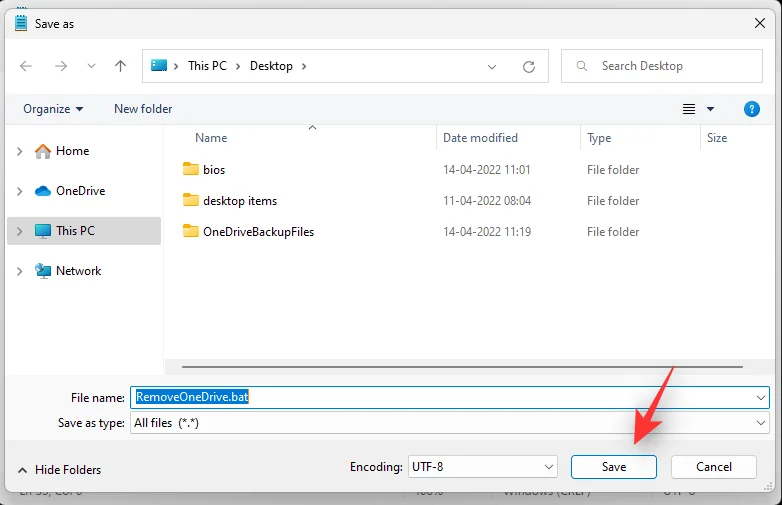Select the bios folder name
The image size is (782, 505).
(x=214, y=169)
